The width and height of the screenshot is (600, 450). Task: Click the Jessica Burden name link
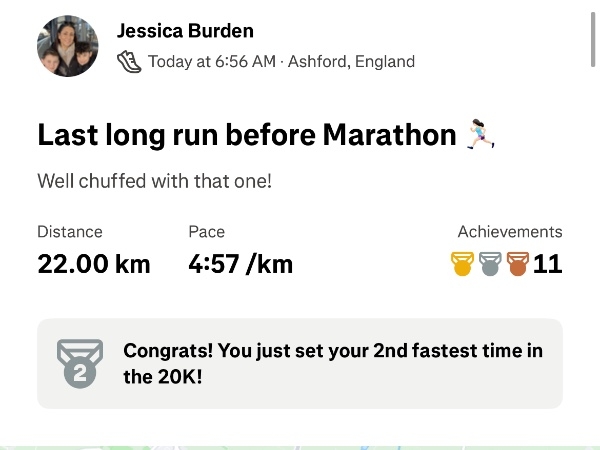[x=185, y=31]
